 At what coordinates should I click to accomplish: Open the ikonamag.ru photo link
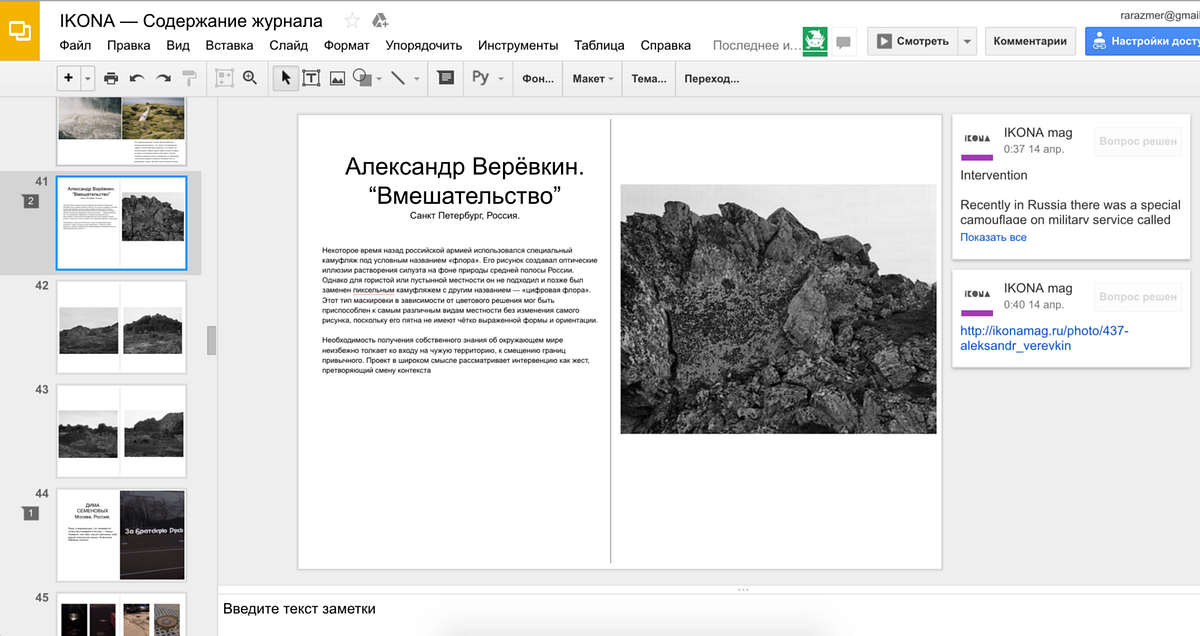[1044, 338]
